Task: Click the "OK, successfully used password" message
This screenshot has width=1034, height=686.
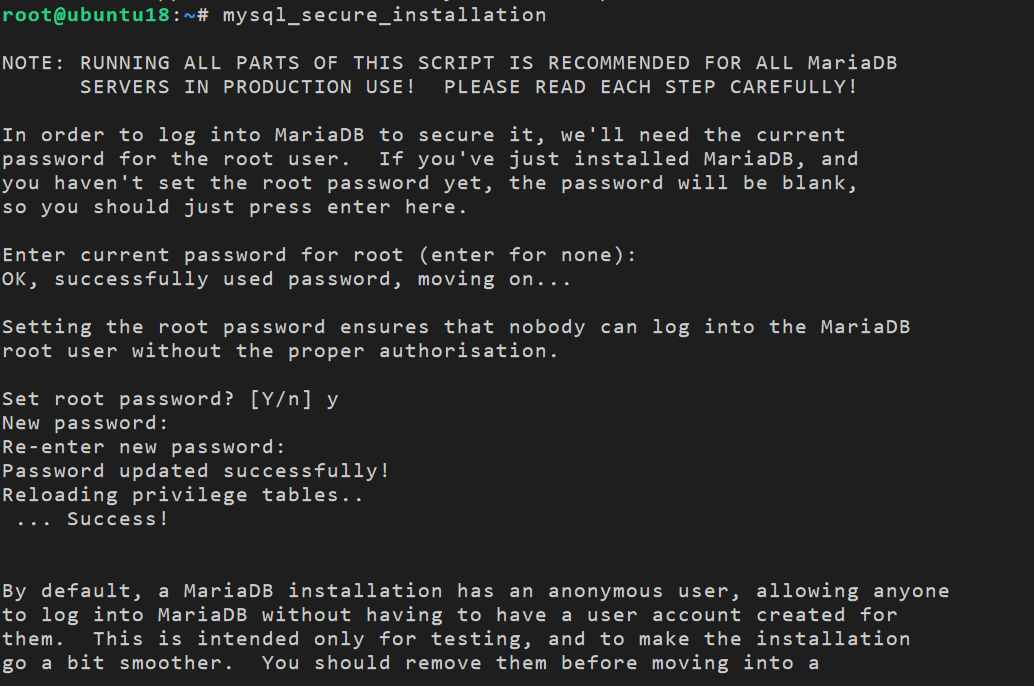Action: click(286, 279)
